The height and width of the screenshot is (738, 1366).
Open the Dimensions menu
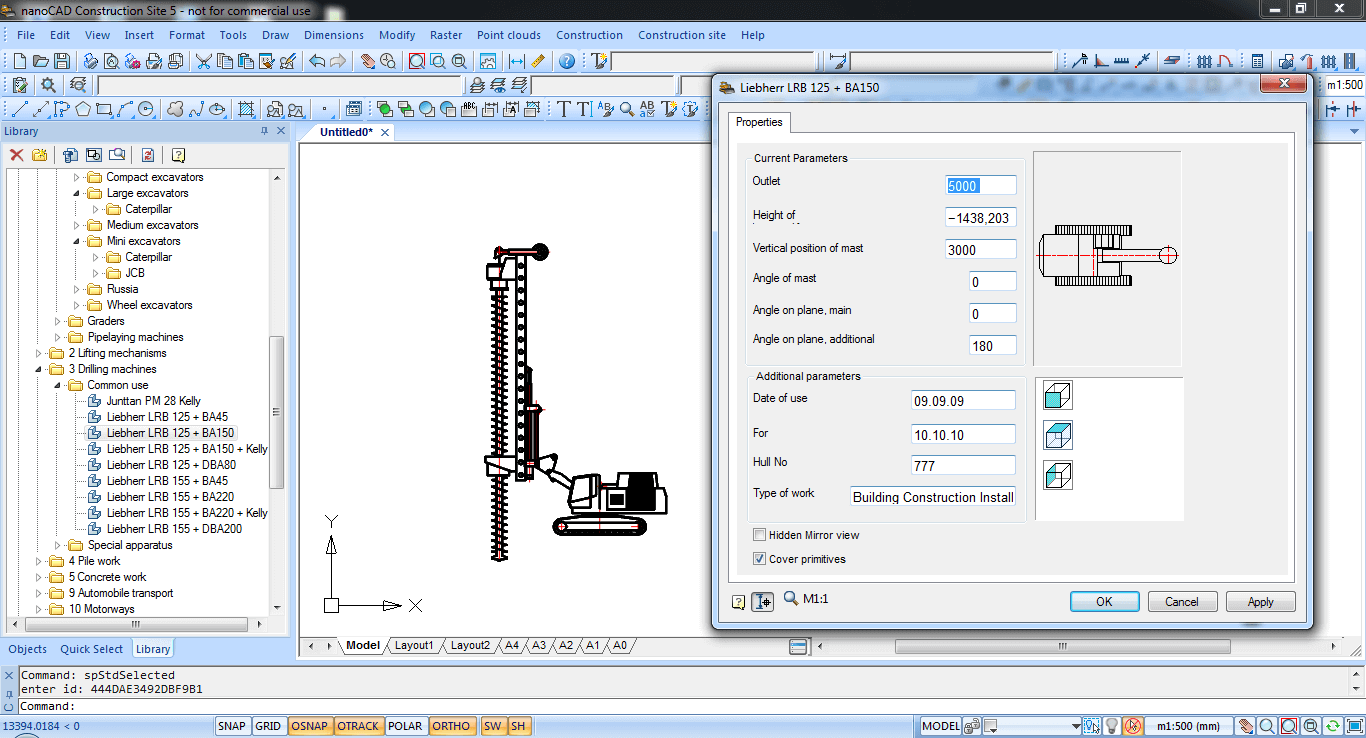[334, 35]
